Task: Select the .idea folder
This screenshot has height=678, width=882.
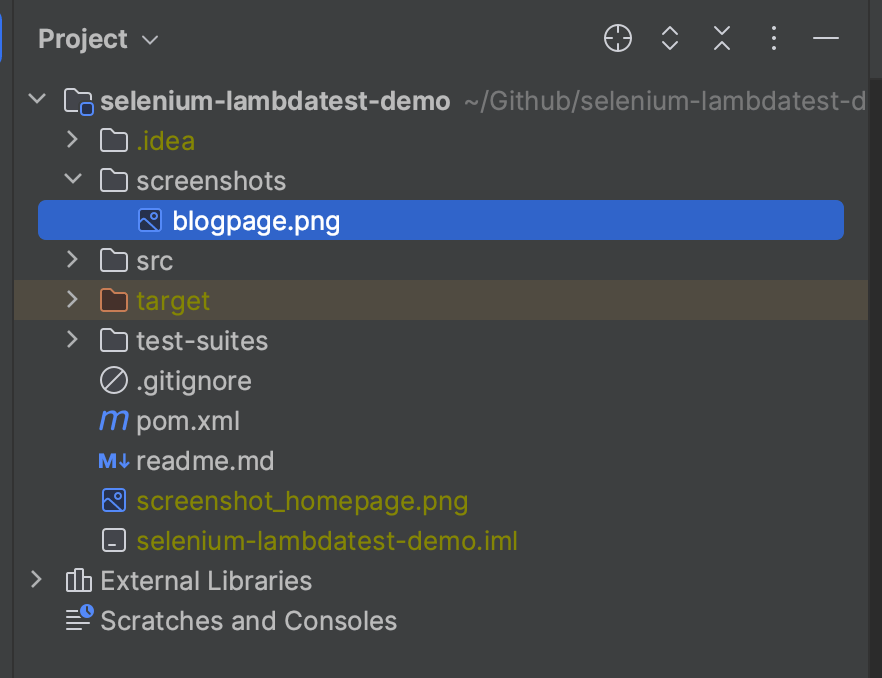Action: 166,140
